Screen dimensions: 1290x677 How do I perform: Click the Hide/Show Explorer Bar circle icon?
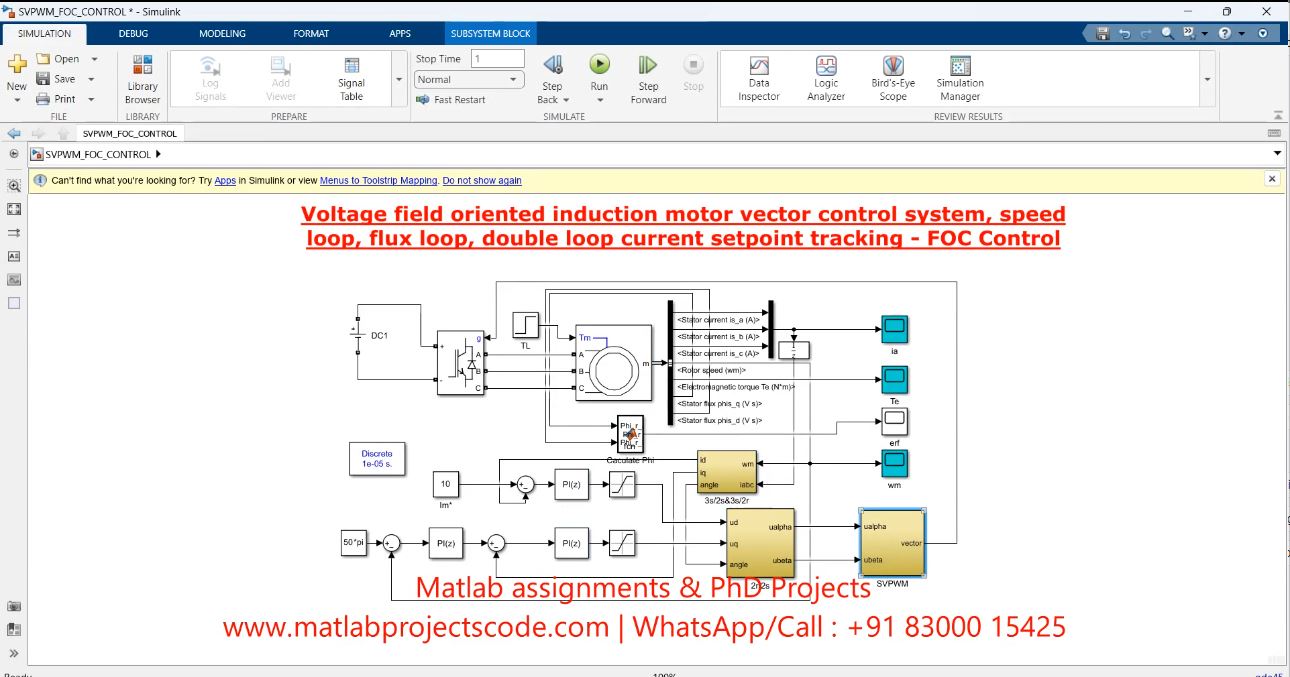click(14, 155)
